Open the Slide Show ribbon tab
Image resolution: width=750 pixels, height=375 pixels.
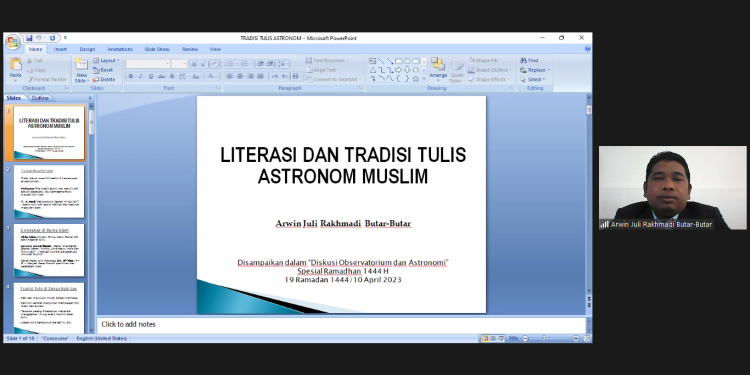click(157, 49)
